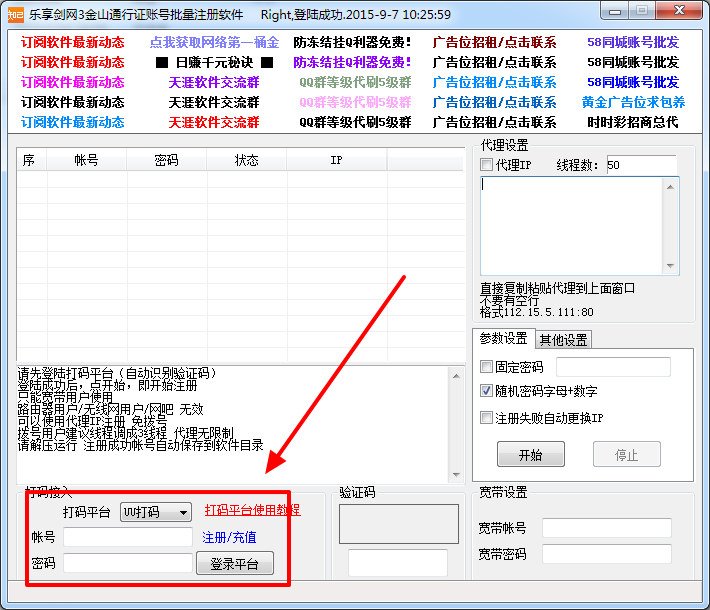Focus the 线程数 input field
Image resolution: width=710 pixels, height=610 pixels.
pos(641,165)
